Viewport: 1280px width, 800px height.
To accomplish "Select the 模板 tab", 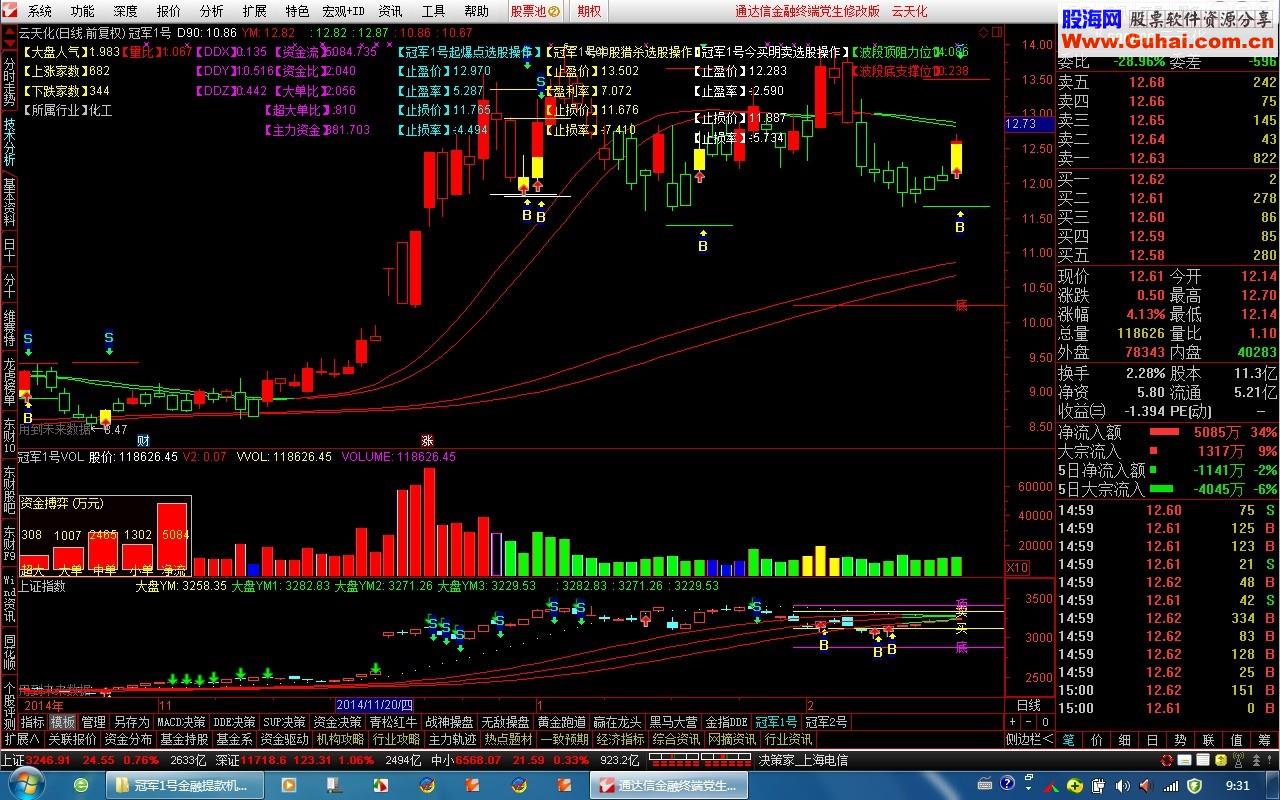I will pyautogui.click(x=63, y=721).
